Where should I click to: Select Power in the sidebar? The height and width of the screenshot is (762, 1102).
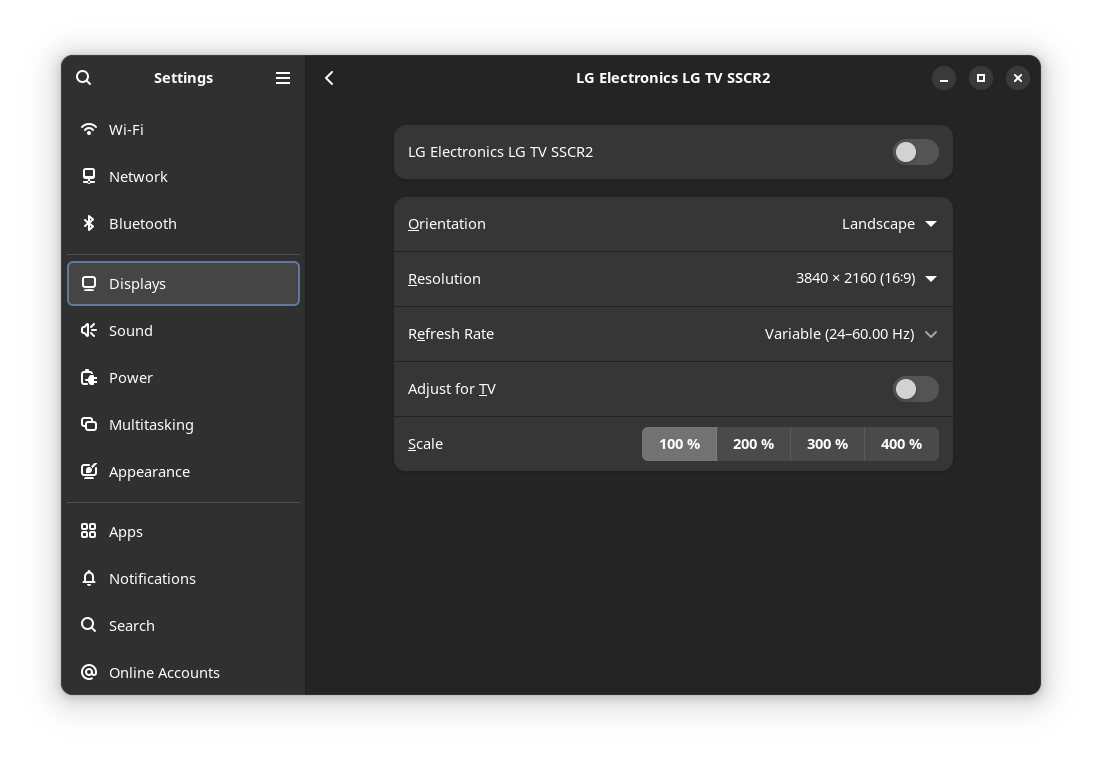(x=183, y=377)
